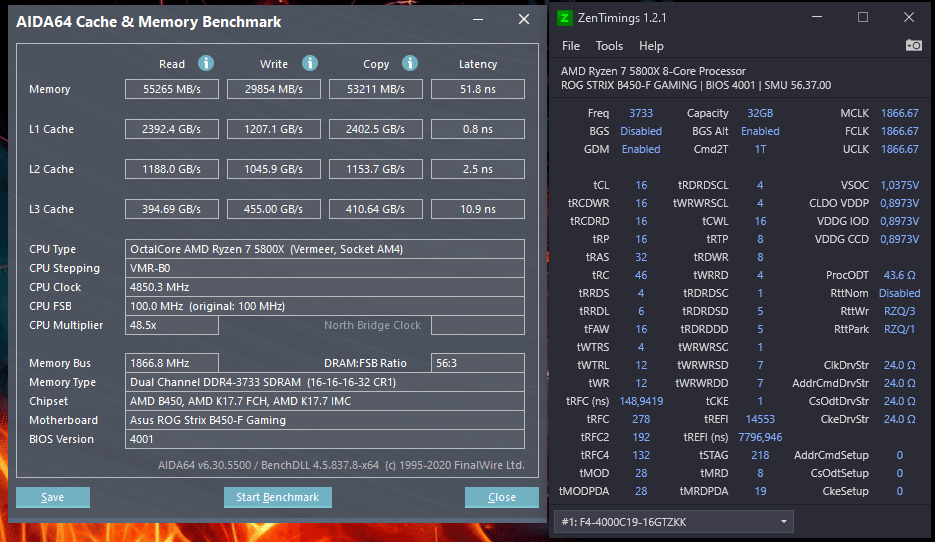Open the ZenTimings File menu

point(571,46)
